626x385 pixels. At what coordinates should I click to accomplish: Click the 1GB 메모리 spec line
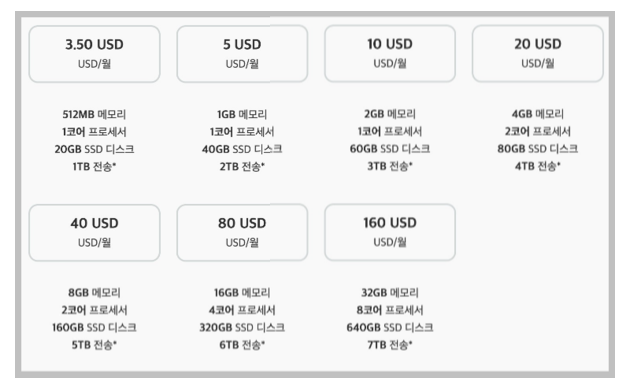(x=242, y=114)
